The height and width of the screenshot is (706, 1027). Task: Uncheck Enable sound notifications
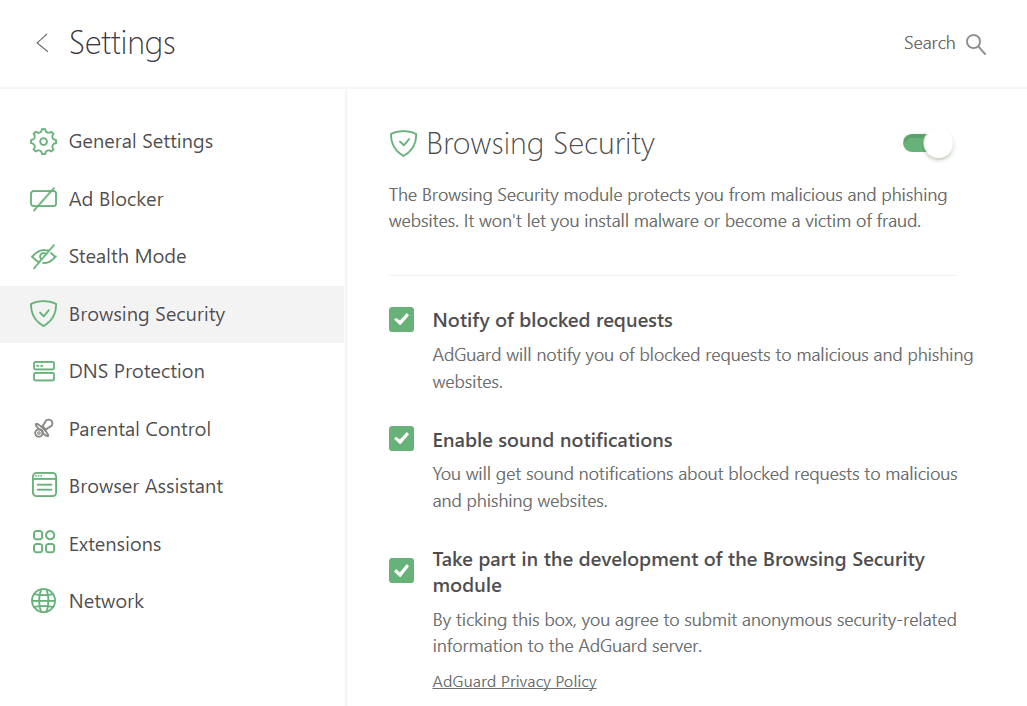(x=401, y=439)
